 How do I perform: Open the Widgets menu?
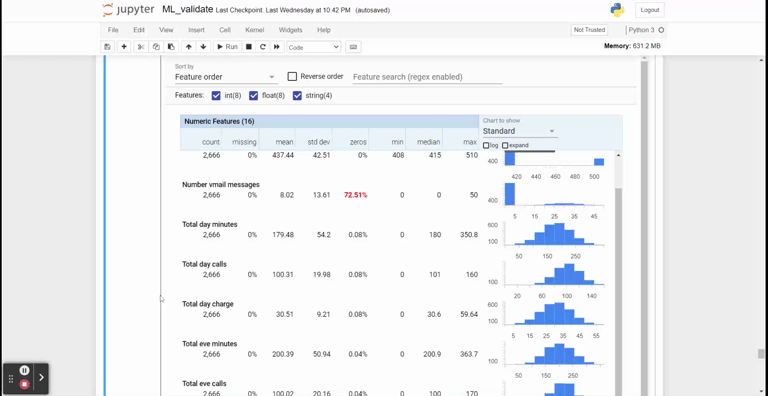coord(290,30)
